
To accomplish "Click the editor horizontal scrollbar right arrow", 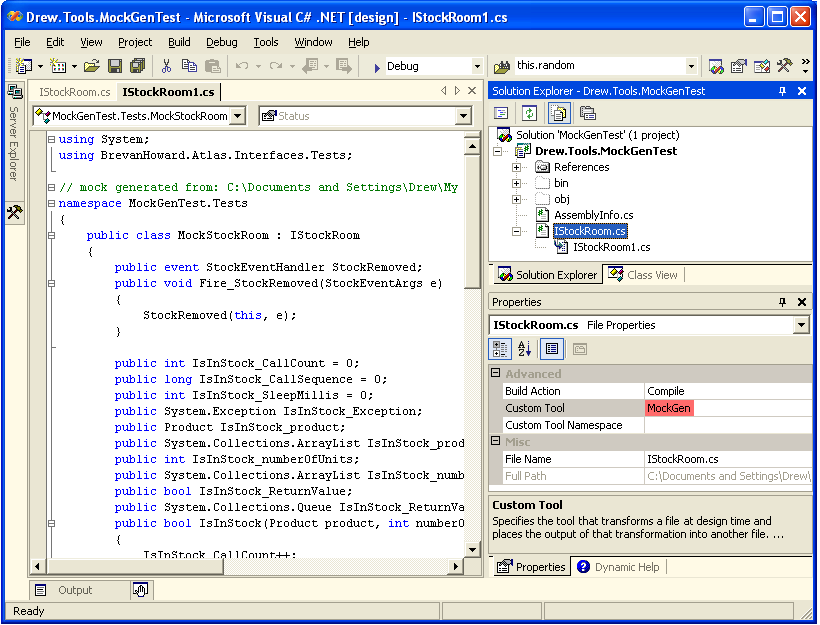I will tap(455, 566).
